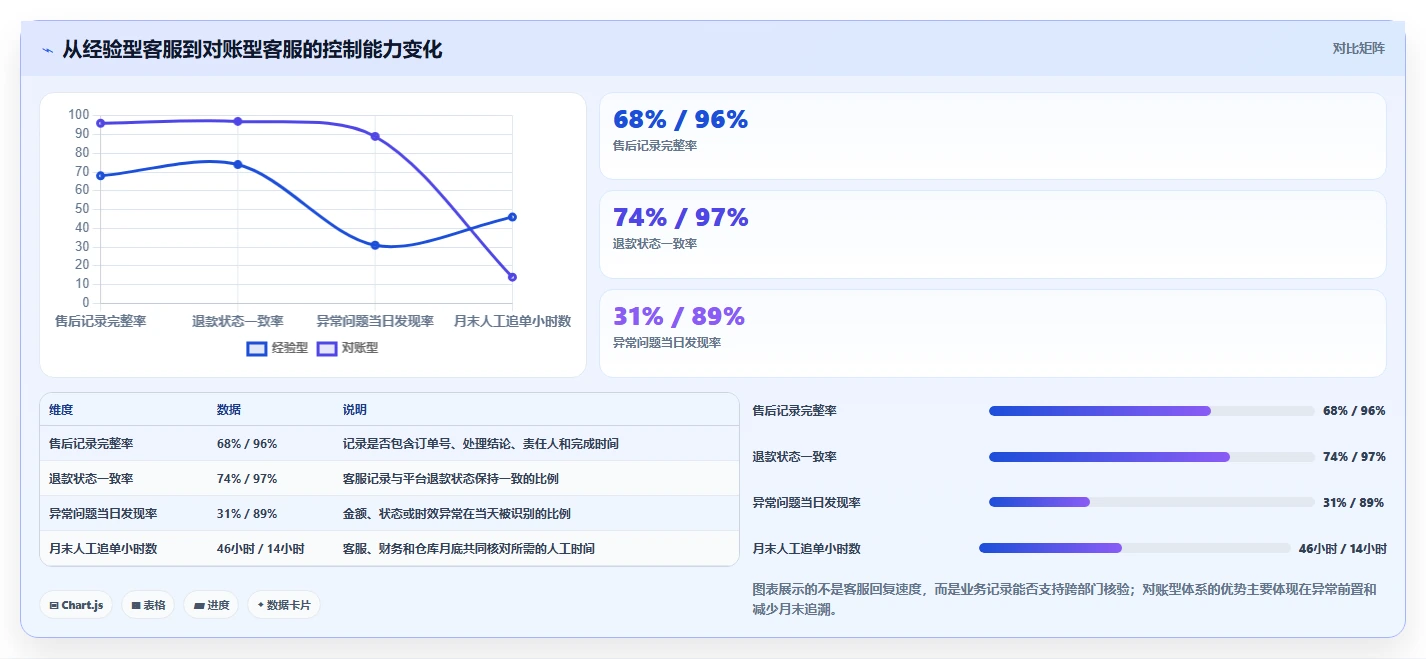Click the description 记录是否包含订单号、处理结论、责任人和完成时间
Viewport: 1426px width, 659px height.
coord(481,443)
